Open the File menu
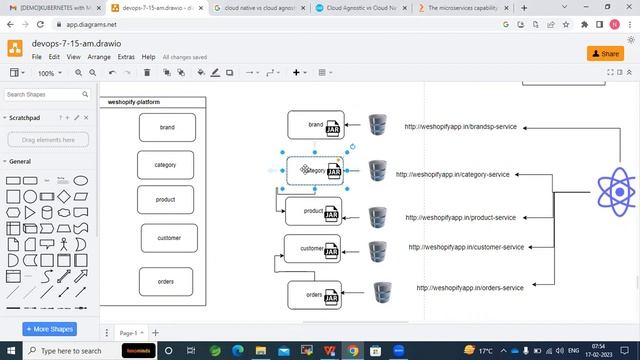 point(37,57)
